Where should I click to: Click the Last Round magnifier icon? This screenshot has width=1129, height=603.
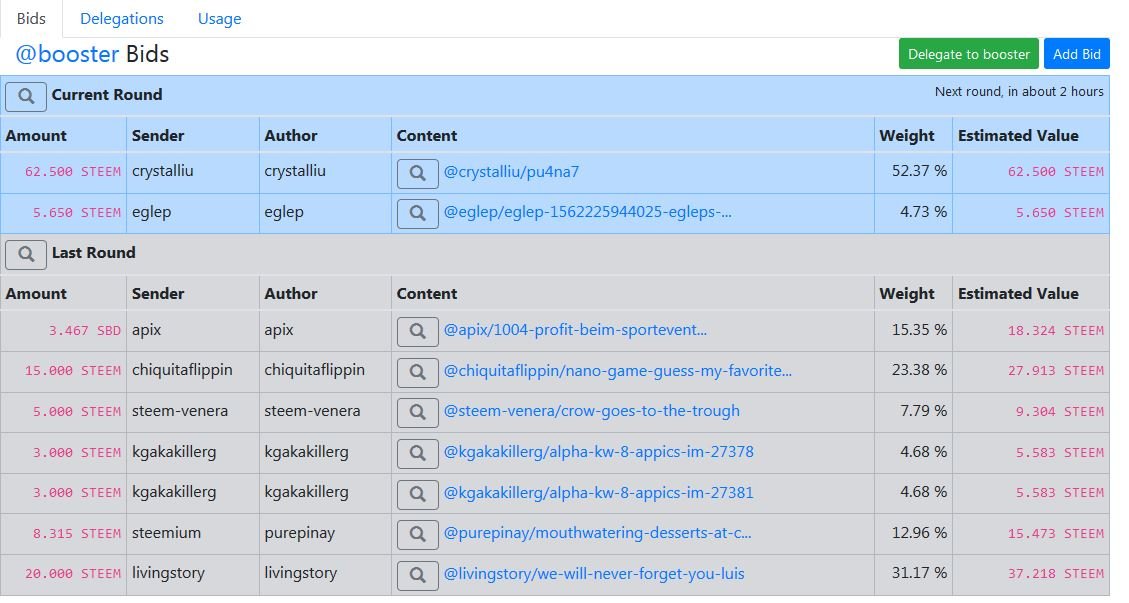pyautogui.click(x=26, y=254)
